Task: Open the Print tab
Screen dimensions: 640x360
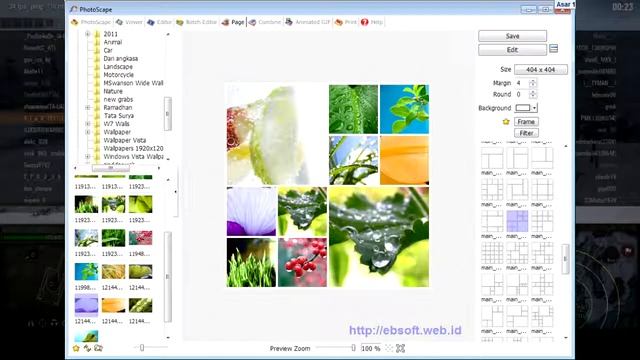Action: click(345, 22)
